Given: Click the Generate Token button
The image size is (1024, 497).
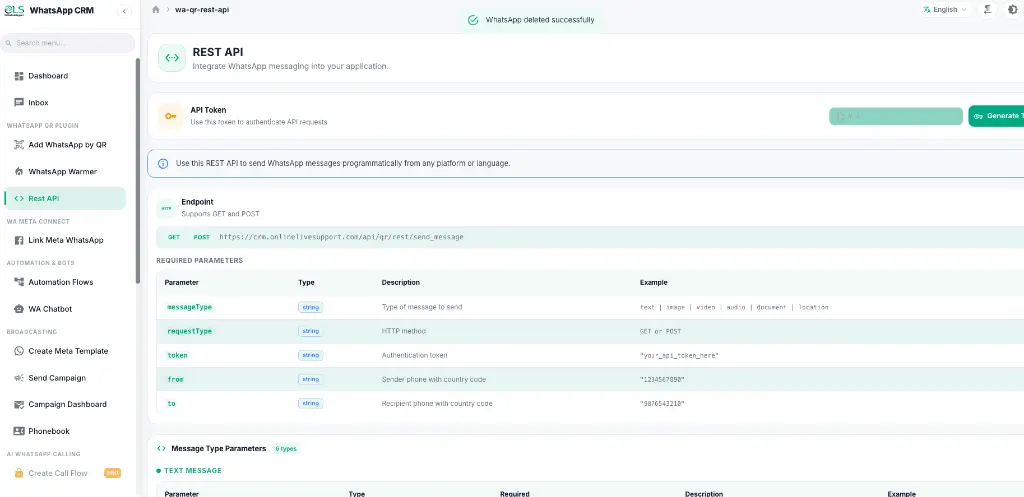Looking at the screenshot, I should click(996, 116).
